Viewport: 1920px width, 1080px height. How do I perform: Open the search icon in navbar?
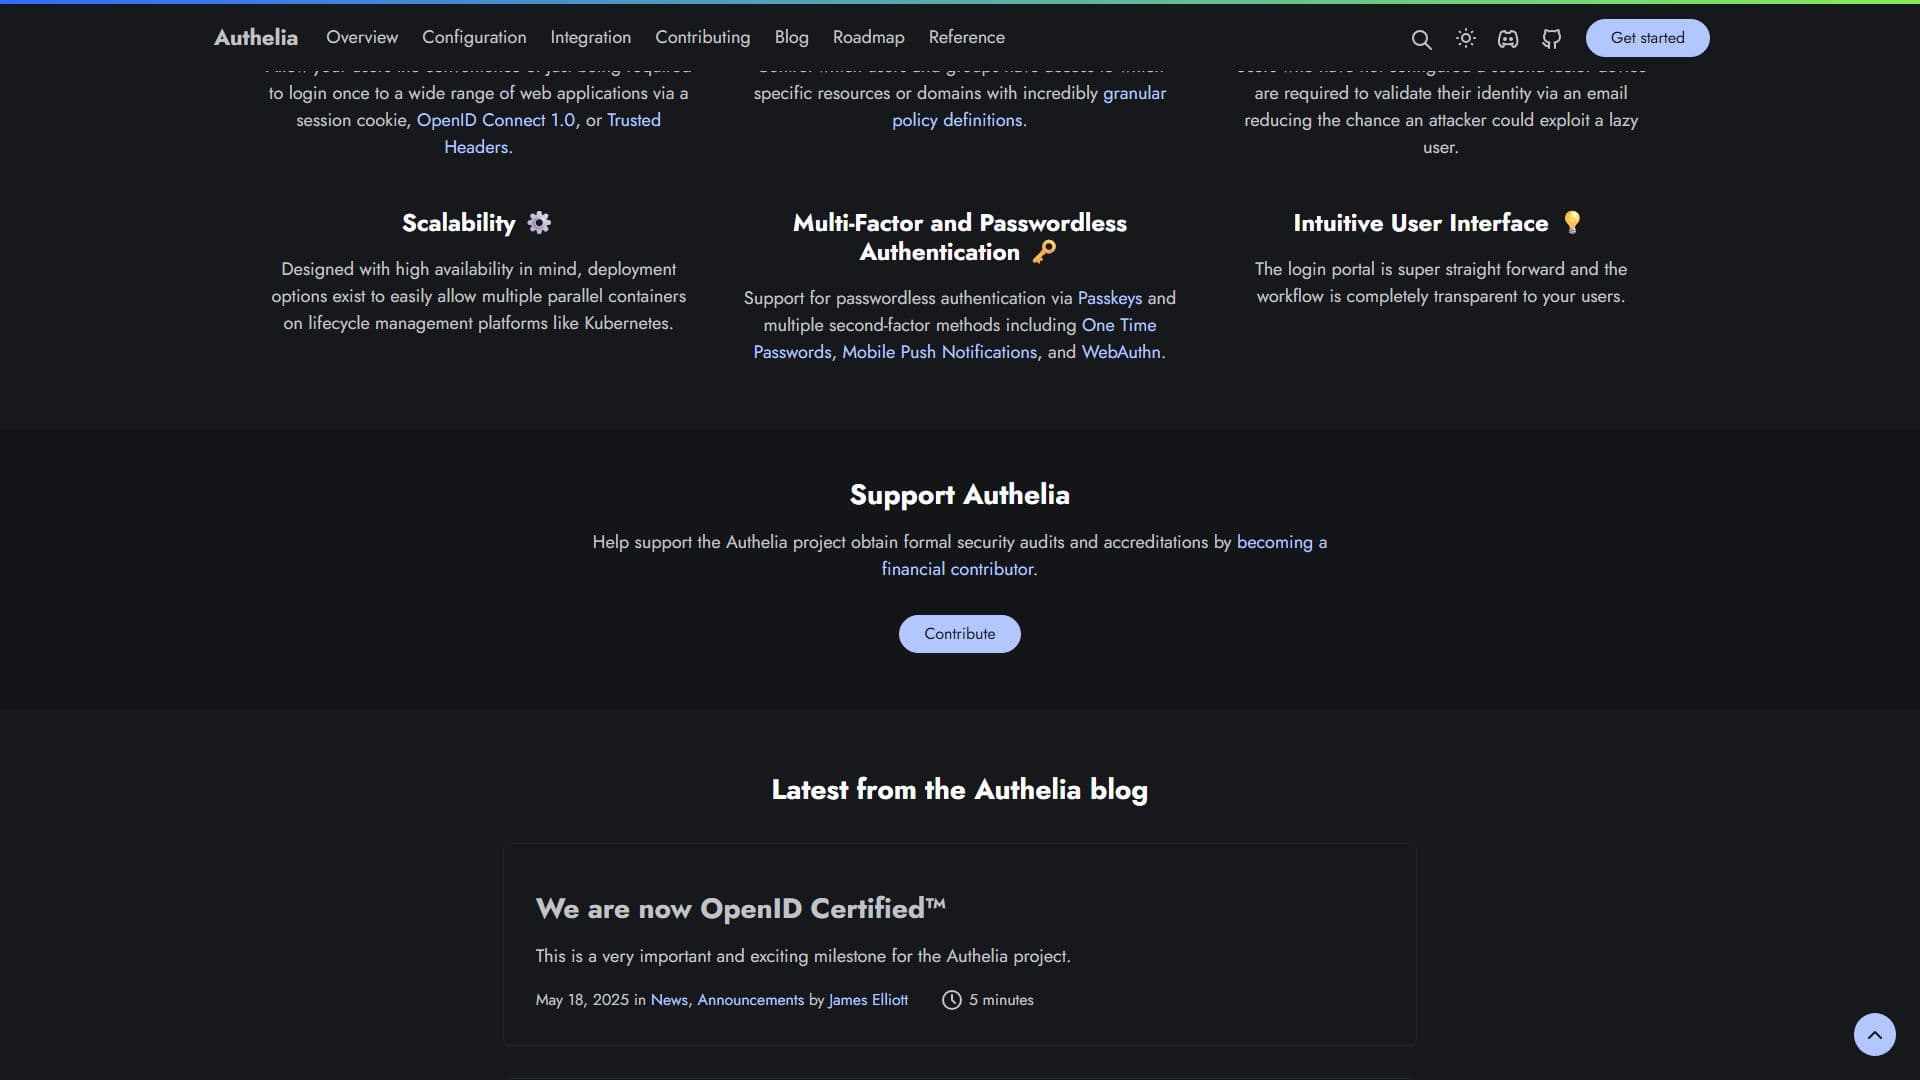[x=1421, y=39]
